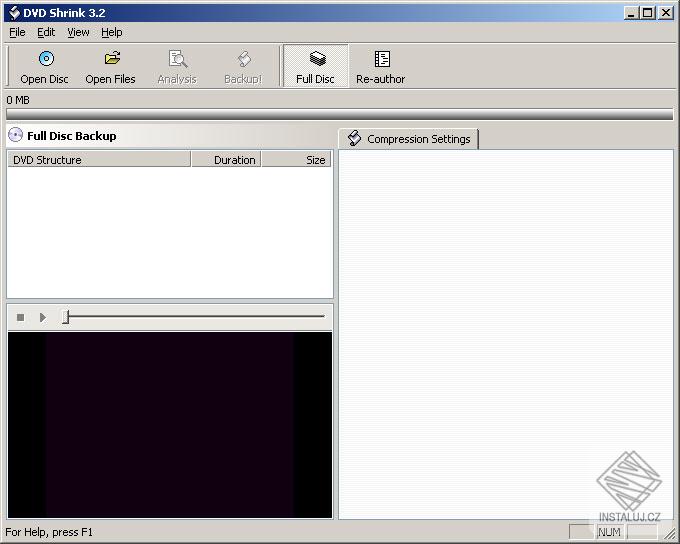
Task: Click the preview seek slider handle
Action: [x=65, y=317]
